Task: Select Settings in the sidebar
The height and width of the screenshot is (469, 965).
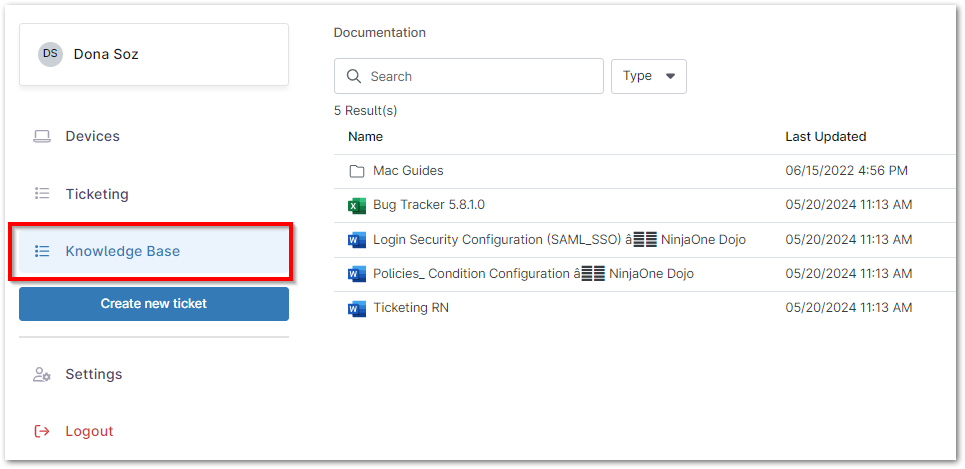Action: pyautogui.click(x=94, y=374)
